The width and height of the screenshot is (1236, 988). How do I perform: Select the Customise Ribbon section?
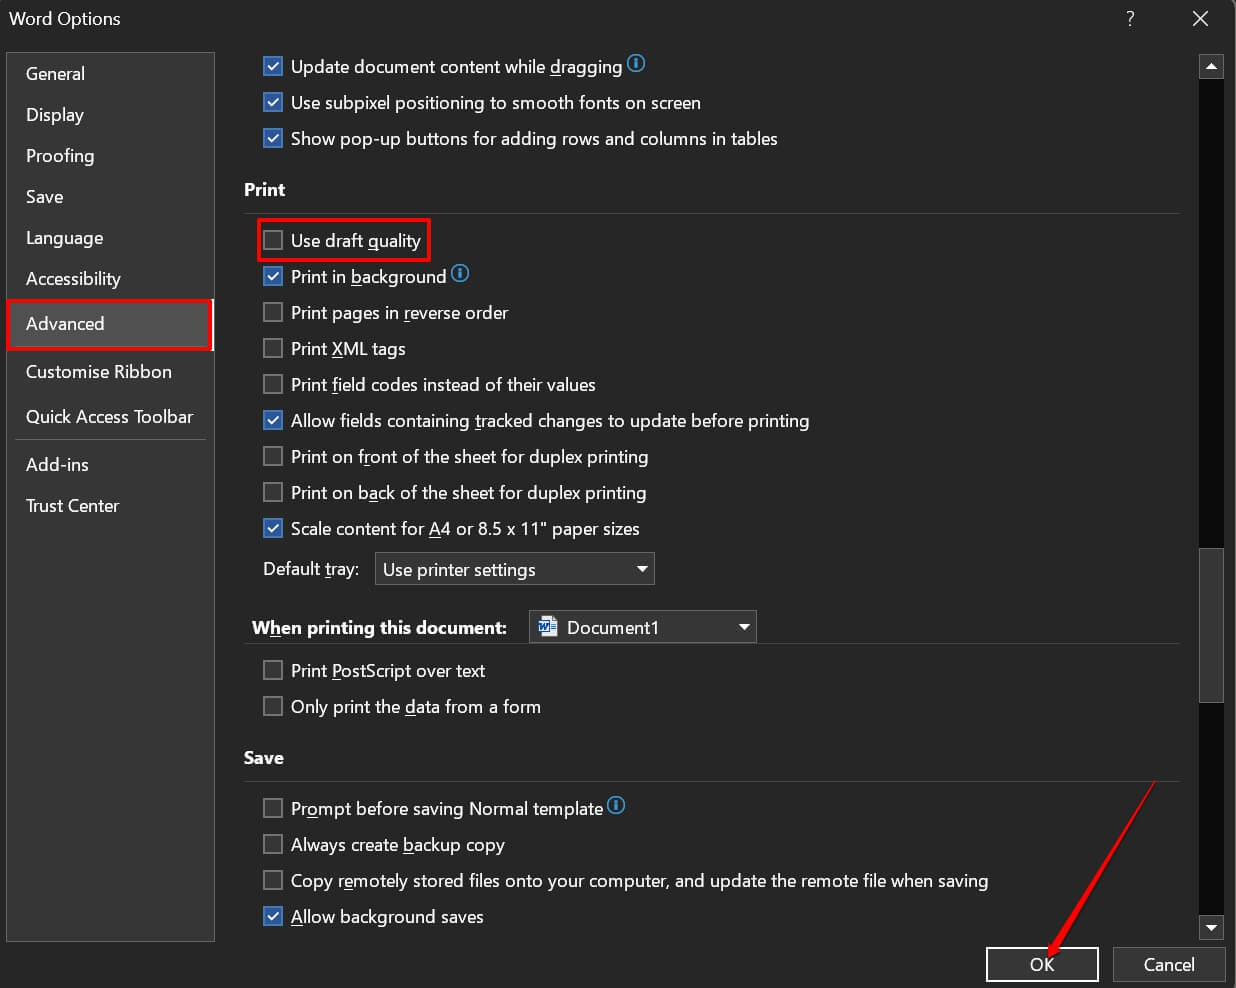pyautogui.click(x=98, y=371)
